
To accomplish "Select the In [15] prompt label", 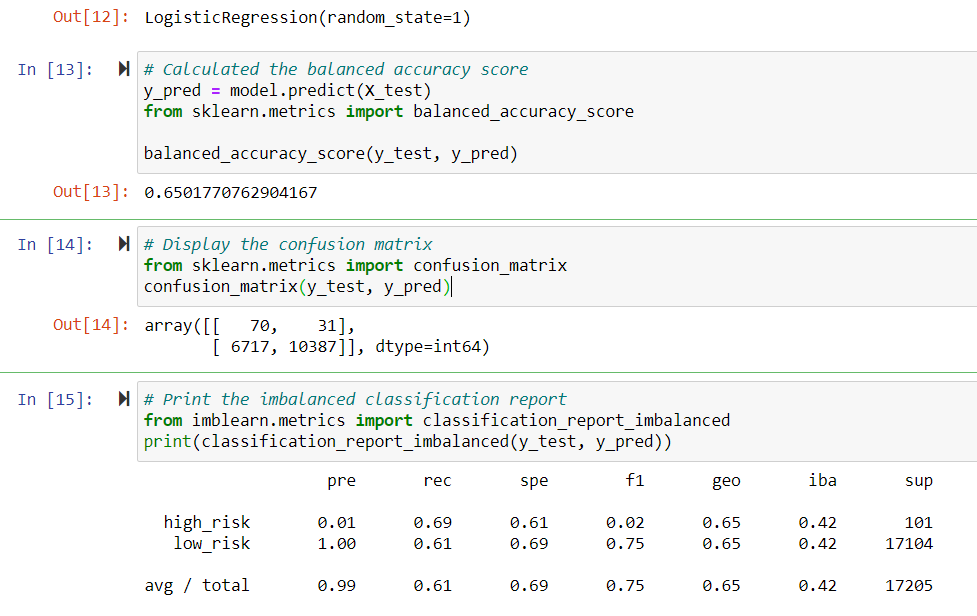I will pyautogui.click(x=55, y=399).
